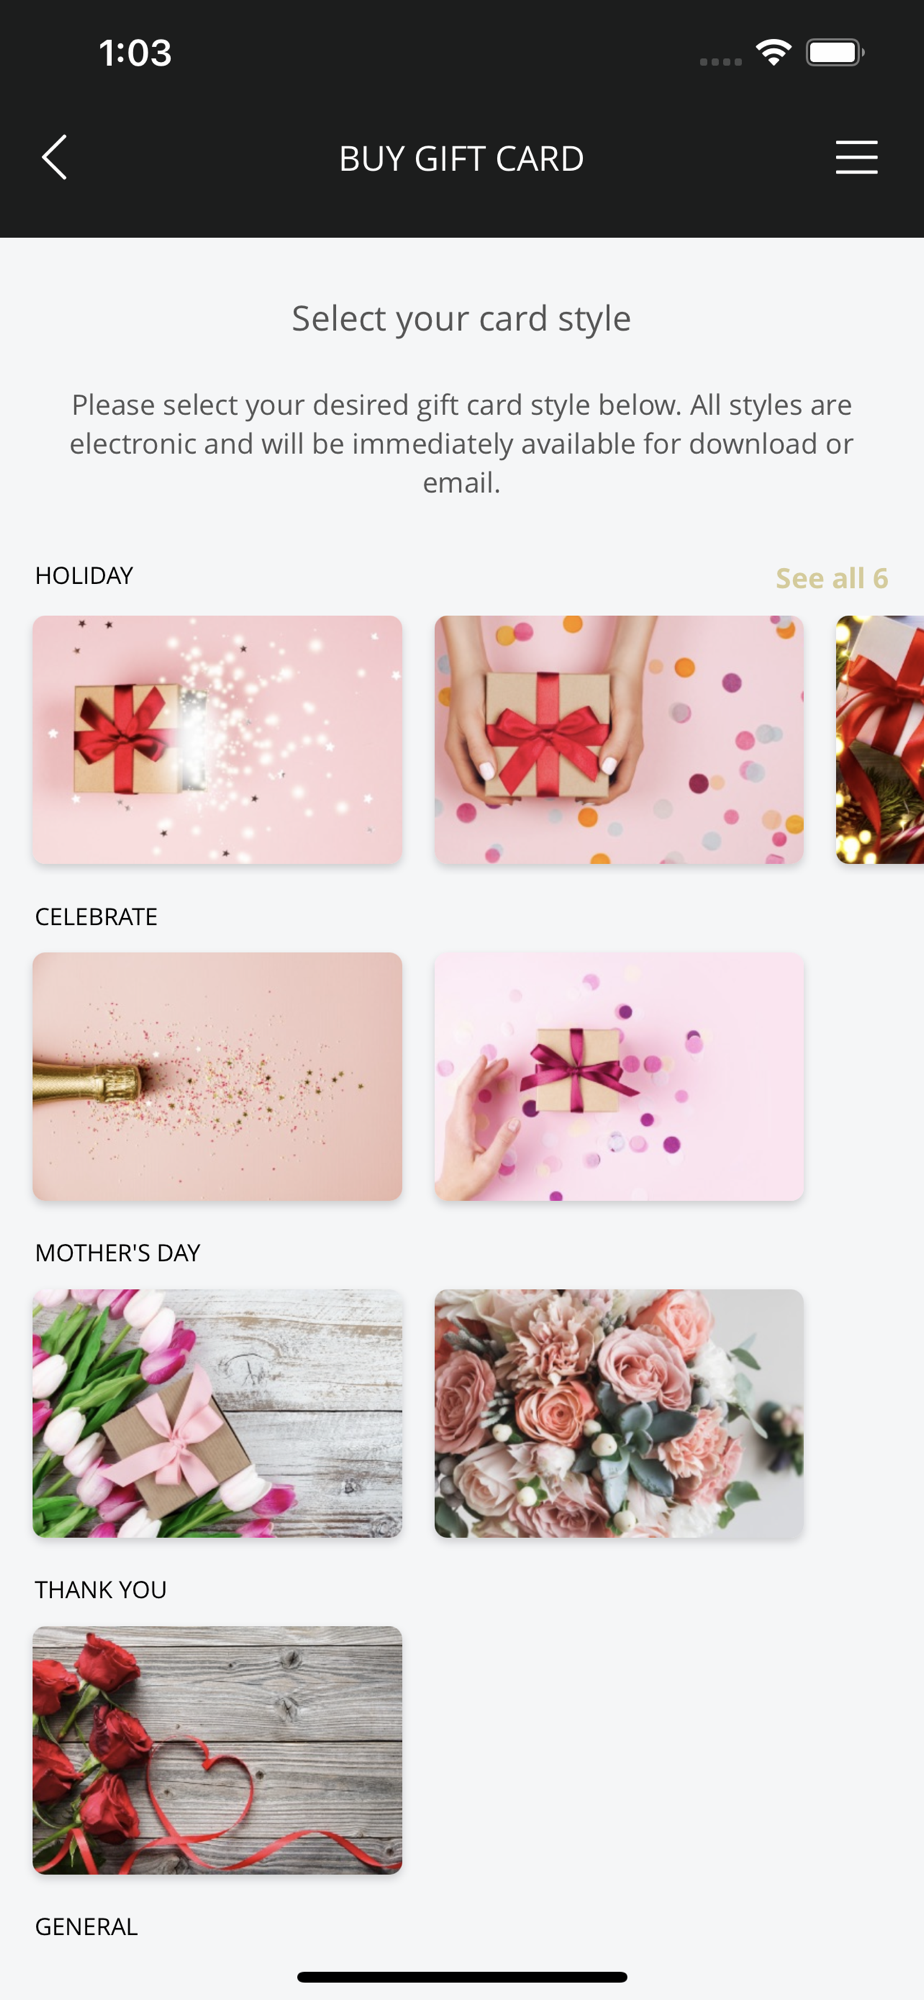924x2000 pixels.
Task: Tap the THANK YOU section heading
Action: (x=101, y=1590)
